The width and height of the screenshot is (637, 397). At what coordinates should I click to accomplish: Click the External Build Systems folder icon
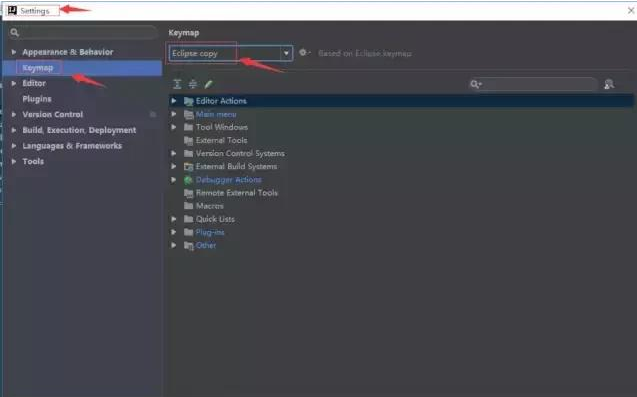(x=188, y=167)
